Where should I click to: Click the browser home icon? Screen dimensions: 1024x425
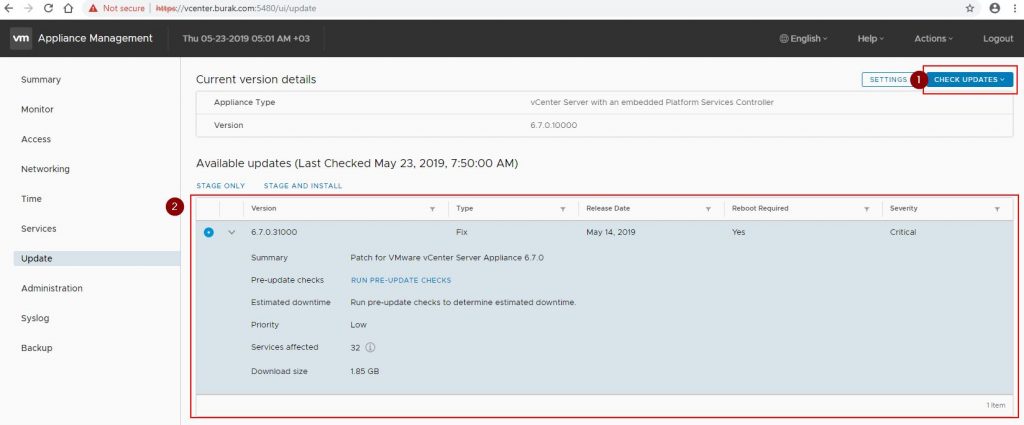69,8
